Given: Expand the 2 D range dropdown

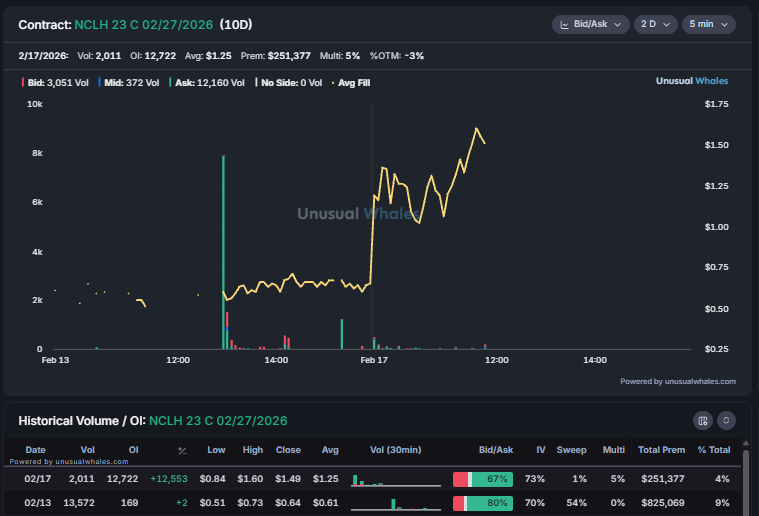Looking at the screenshot, I should tap(655, 24).
